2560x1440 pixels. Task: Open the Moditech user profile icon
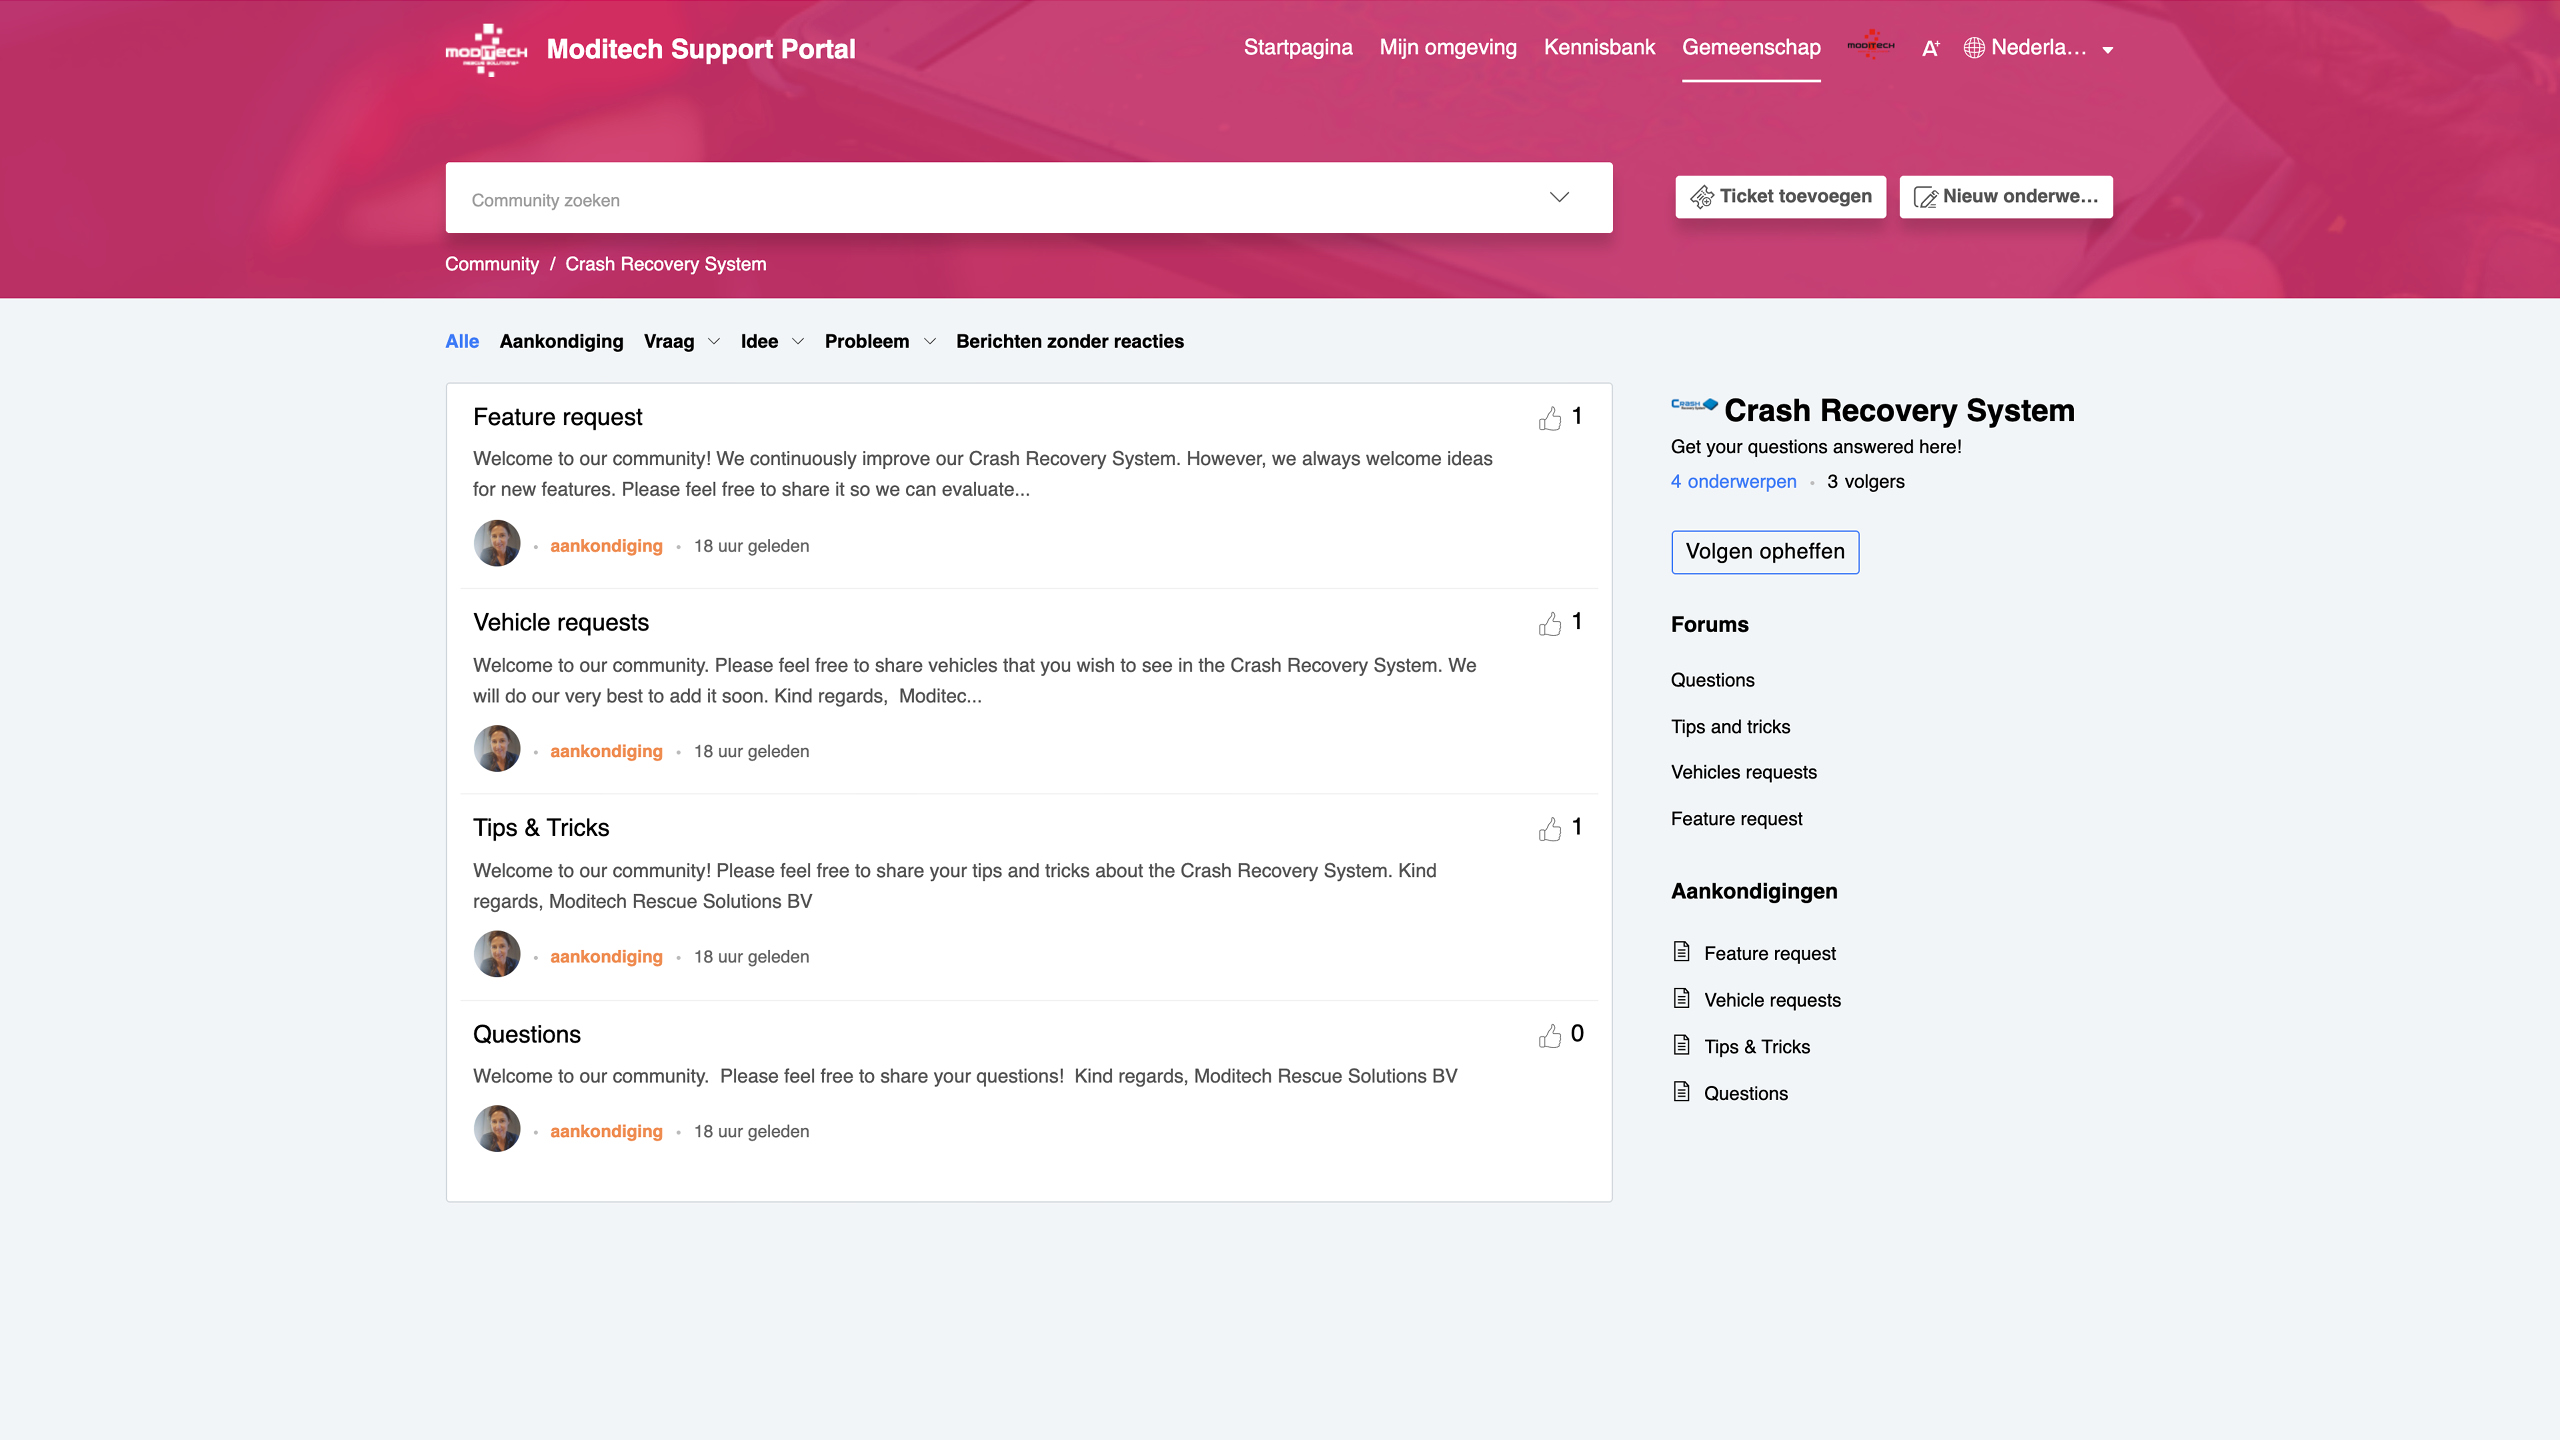[x=1870, y=45]
